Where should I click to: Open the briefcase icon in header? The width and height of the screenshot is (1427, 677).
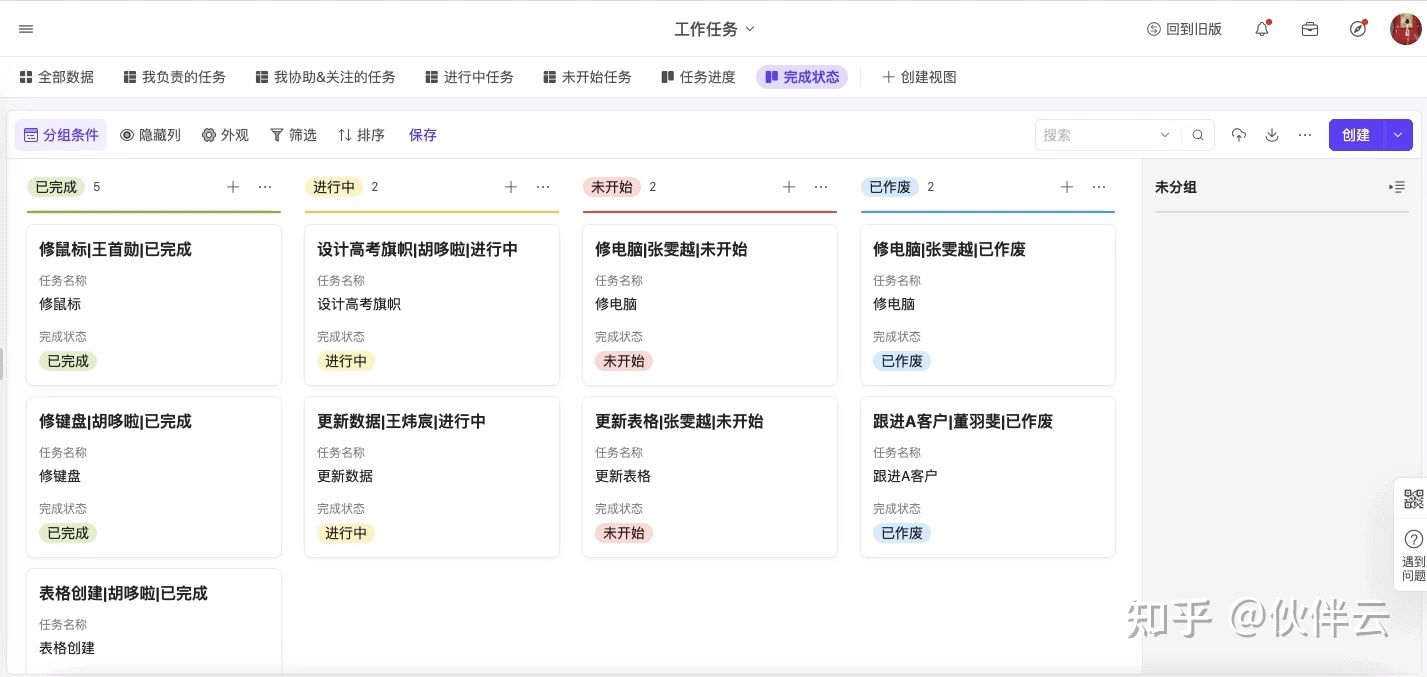tap(1310, 29)
